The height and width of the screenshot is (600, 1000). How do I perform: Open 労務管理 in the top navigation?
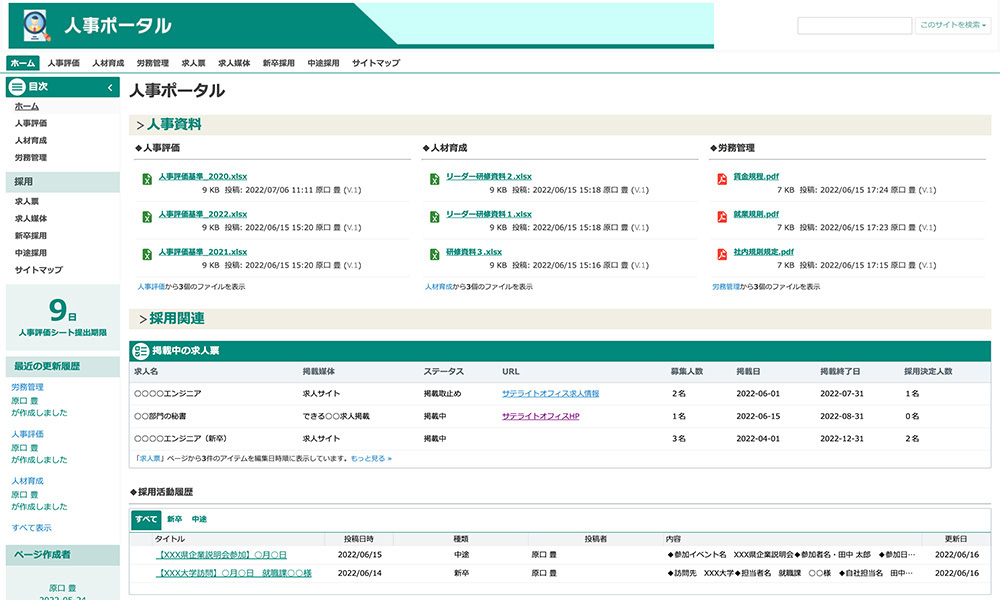[x=152, y=63]
